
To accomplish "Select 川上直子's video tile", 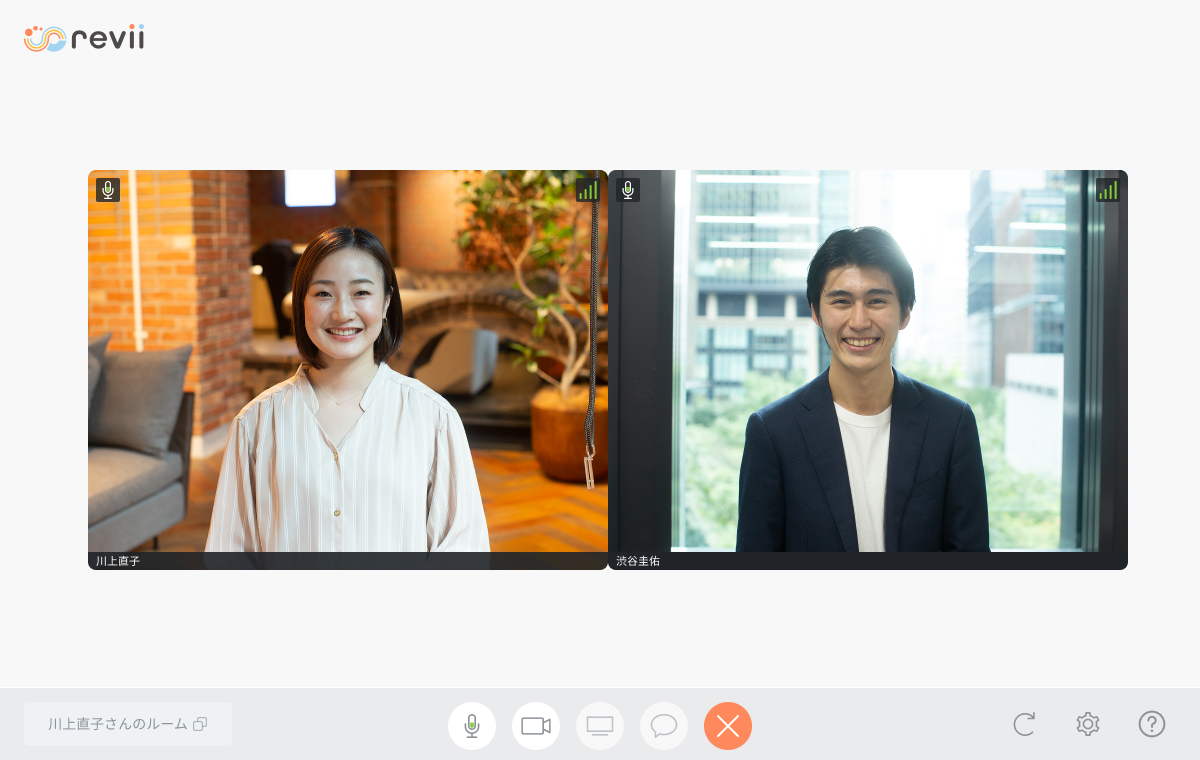I will [x=348, y=370].
